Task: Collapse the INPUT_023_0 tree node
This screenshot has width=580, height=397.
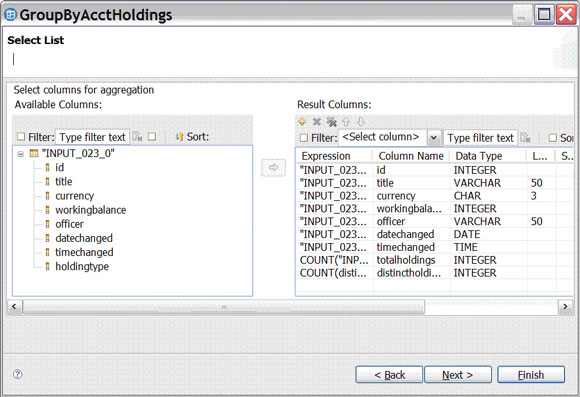Action: point(21,154)
